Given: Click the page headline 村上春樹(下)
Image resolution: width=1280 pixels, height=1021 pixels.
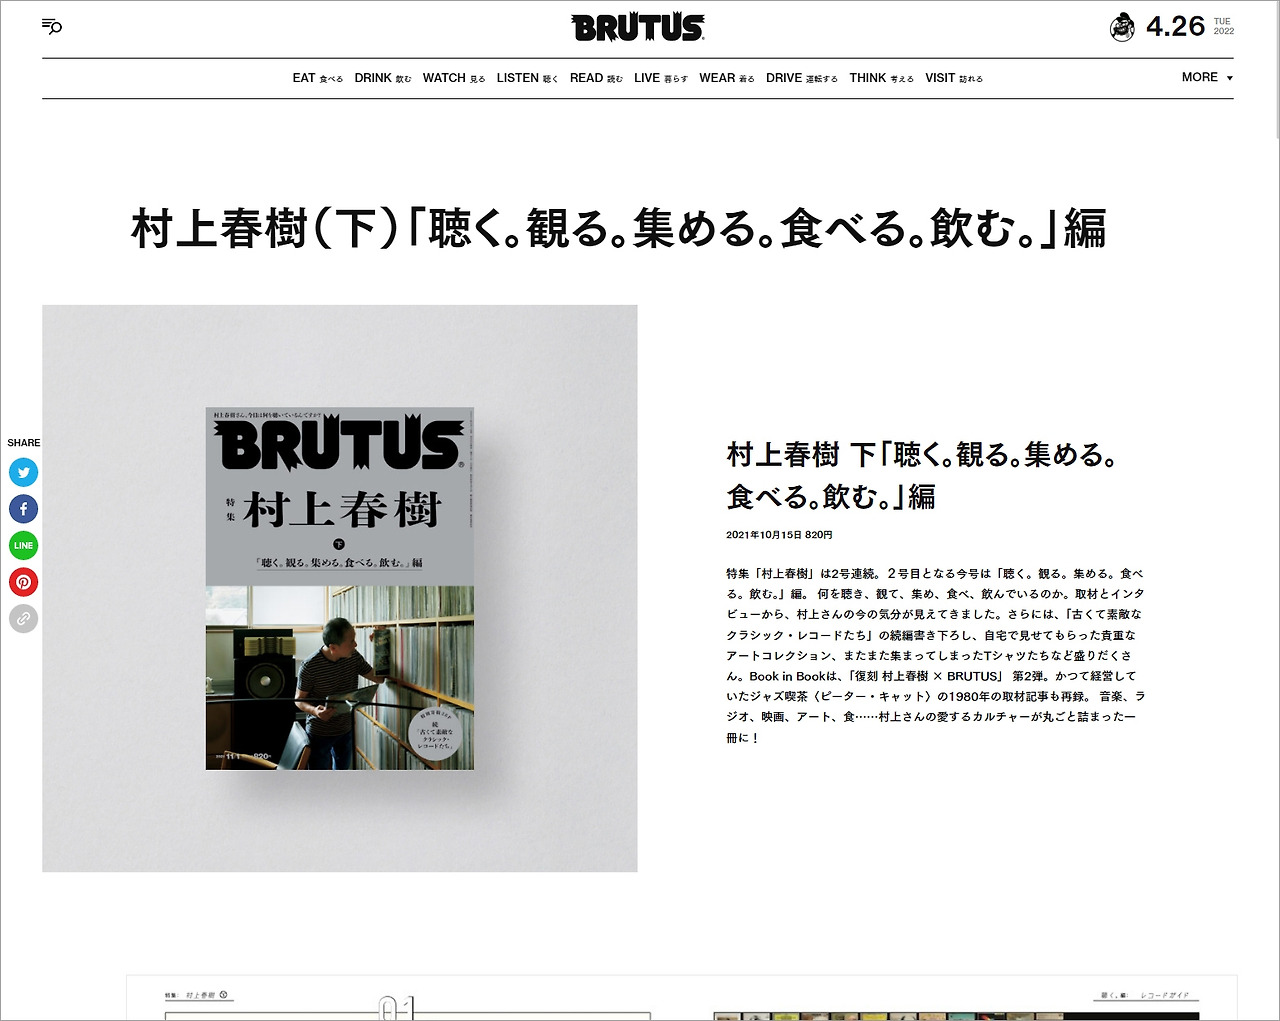Looking at the screenshot, I should pyautogui.click(x=619, y=228).
